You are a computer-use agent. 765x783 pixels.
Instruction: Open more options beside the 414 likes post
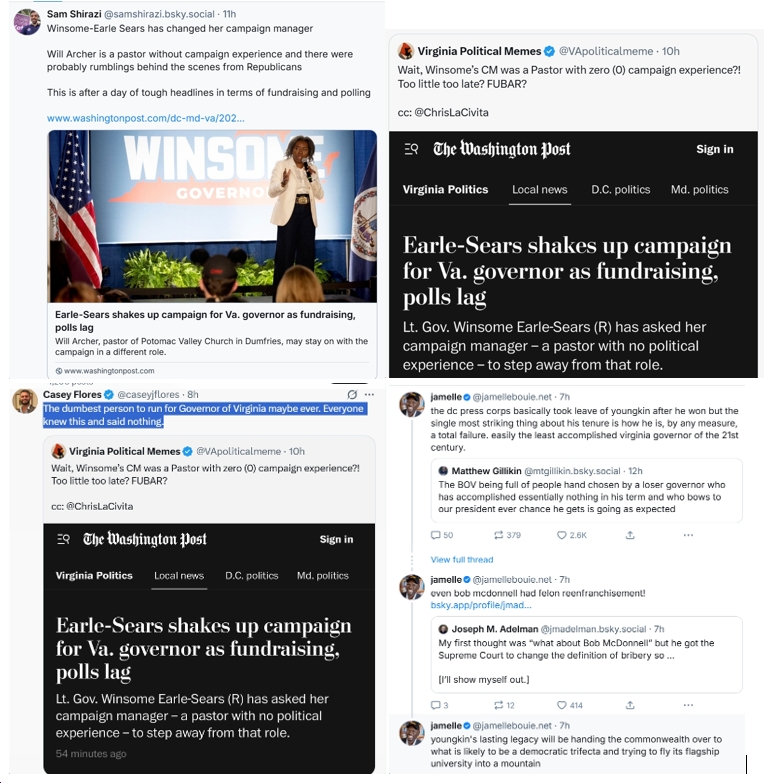(688, 705)
